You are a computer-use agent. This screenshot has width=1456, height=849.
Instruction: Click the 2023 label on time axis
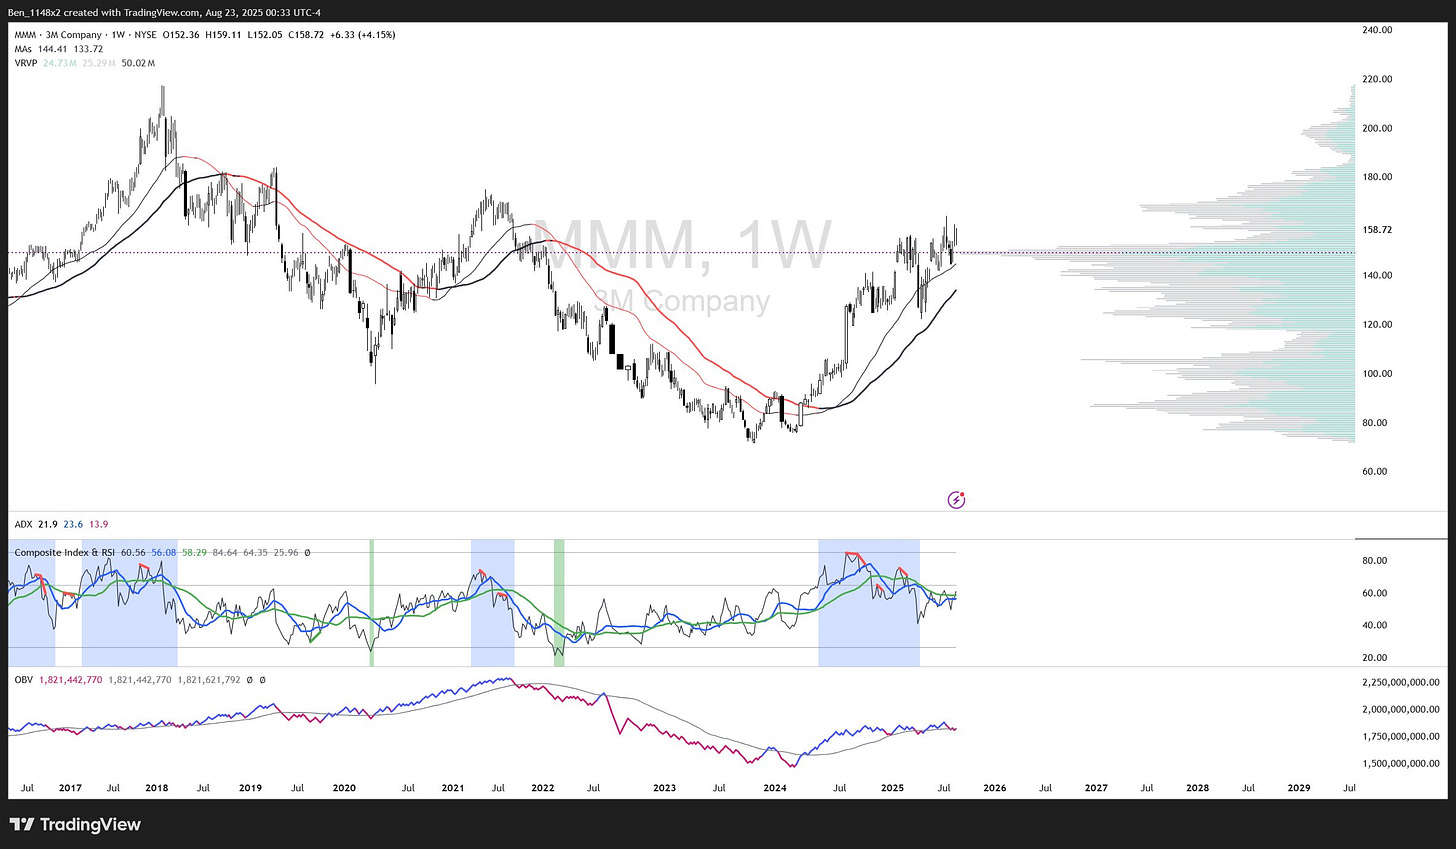[664, 788]
